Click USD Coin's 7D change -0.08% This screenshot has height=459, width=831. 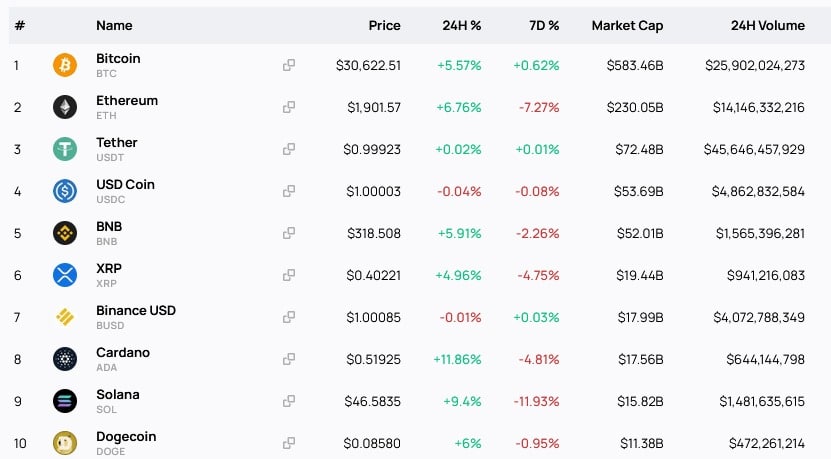537,191
